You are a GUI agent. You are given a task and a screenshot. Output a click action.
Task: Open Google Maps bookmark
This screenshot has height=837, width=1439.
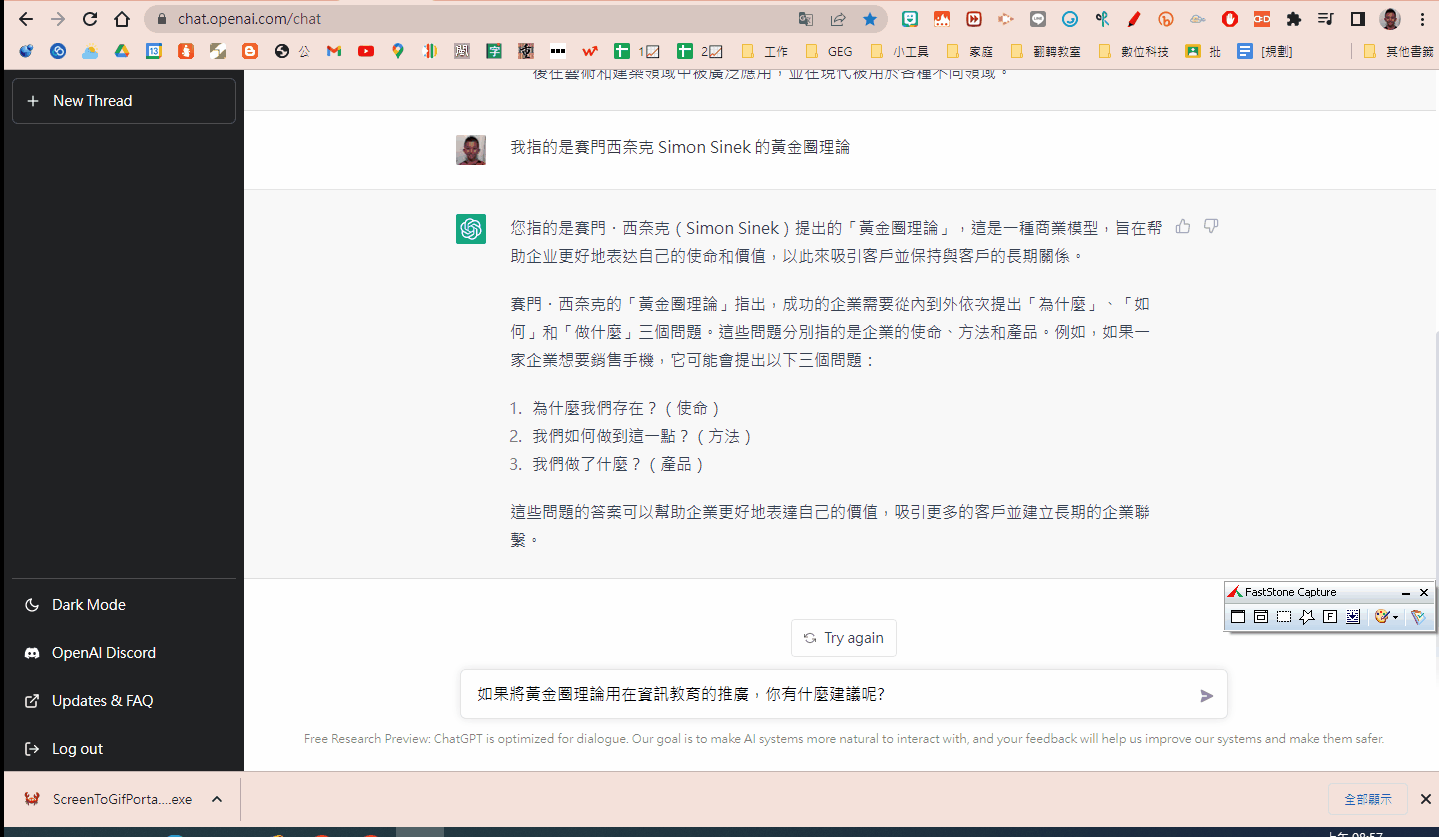point(398,51)
